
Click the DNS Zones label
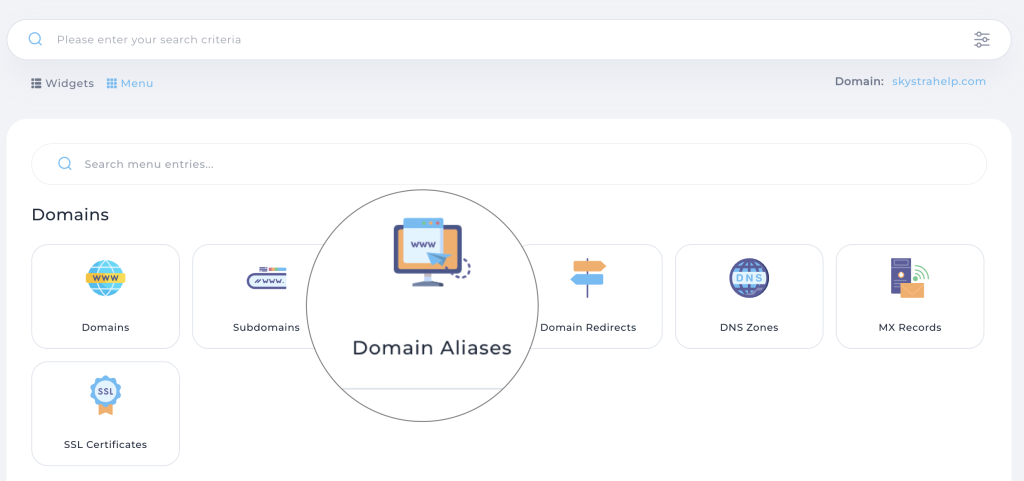click(x=749, y=327)
